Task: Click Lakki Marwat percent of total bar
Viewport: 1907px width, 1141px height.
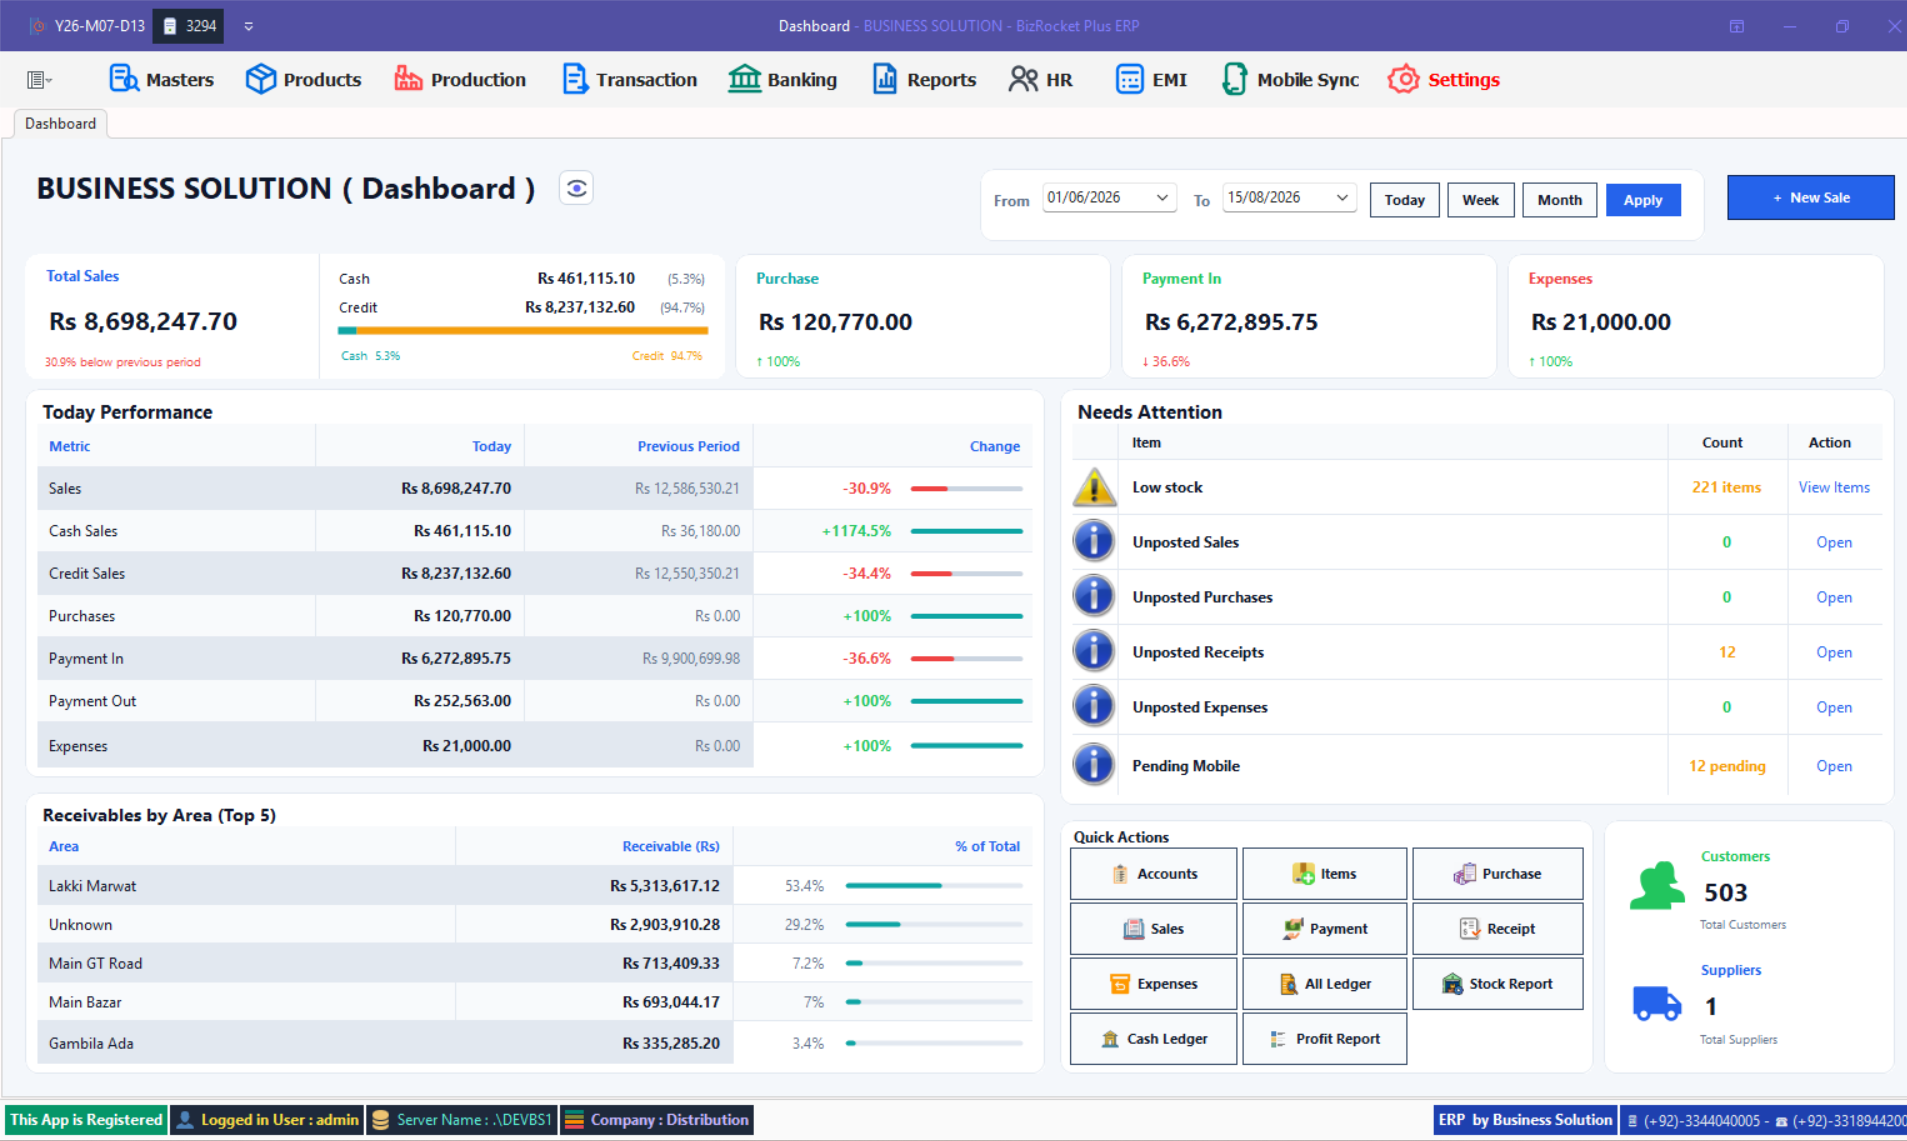Action: coord(933,886)
